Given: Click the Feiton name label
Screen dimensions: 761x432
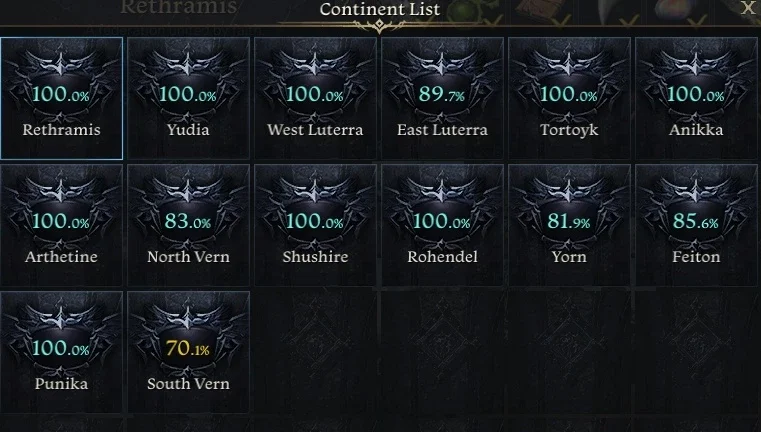Looking at the screenshot, I should click(x=696, y=257).
